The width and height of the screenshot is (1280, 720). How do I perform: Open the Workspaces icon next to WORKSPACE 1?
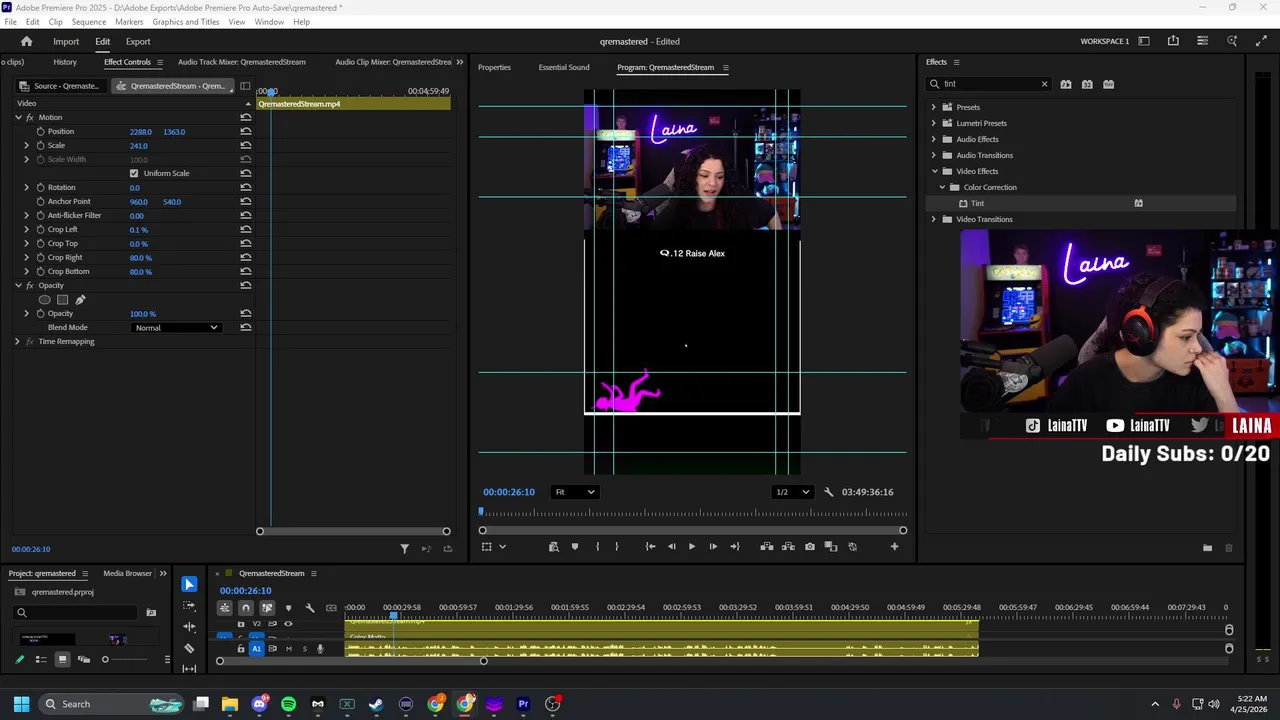pos(1144,41)
